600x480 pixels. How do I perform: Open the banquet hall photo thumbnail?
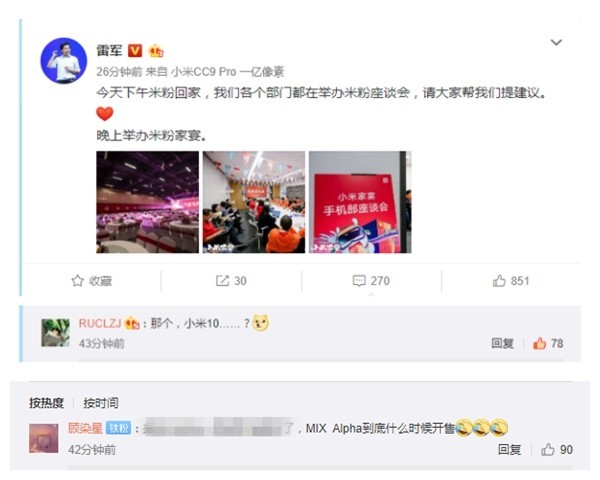(x=147, y=202)
